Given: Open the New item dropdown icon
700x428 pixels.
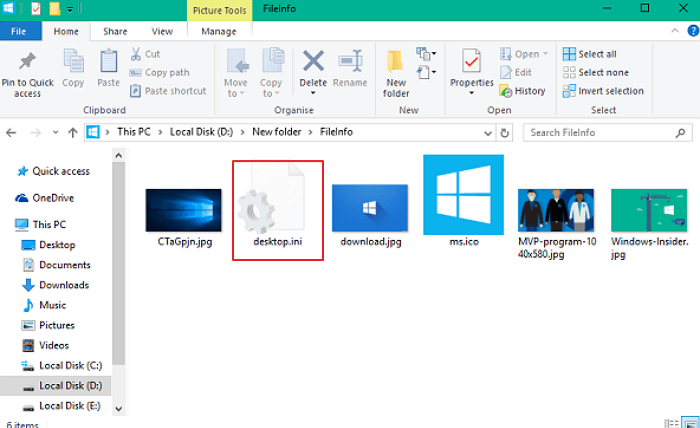Looking at the screenshot, I should (426, 54).
